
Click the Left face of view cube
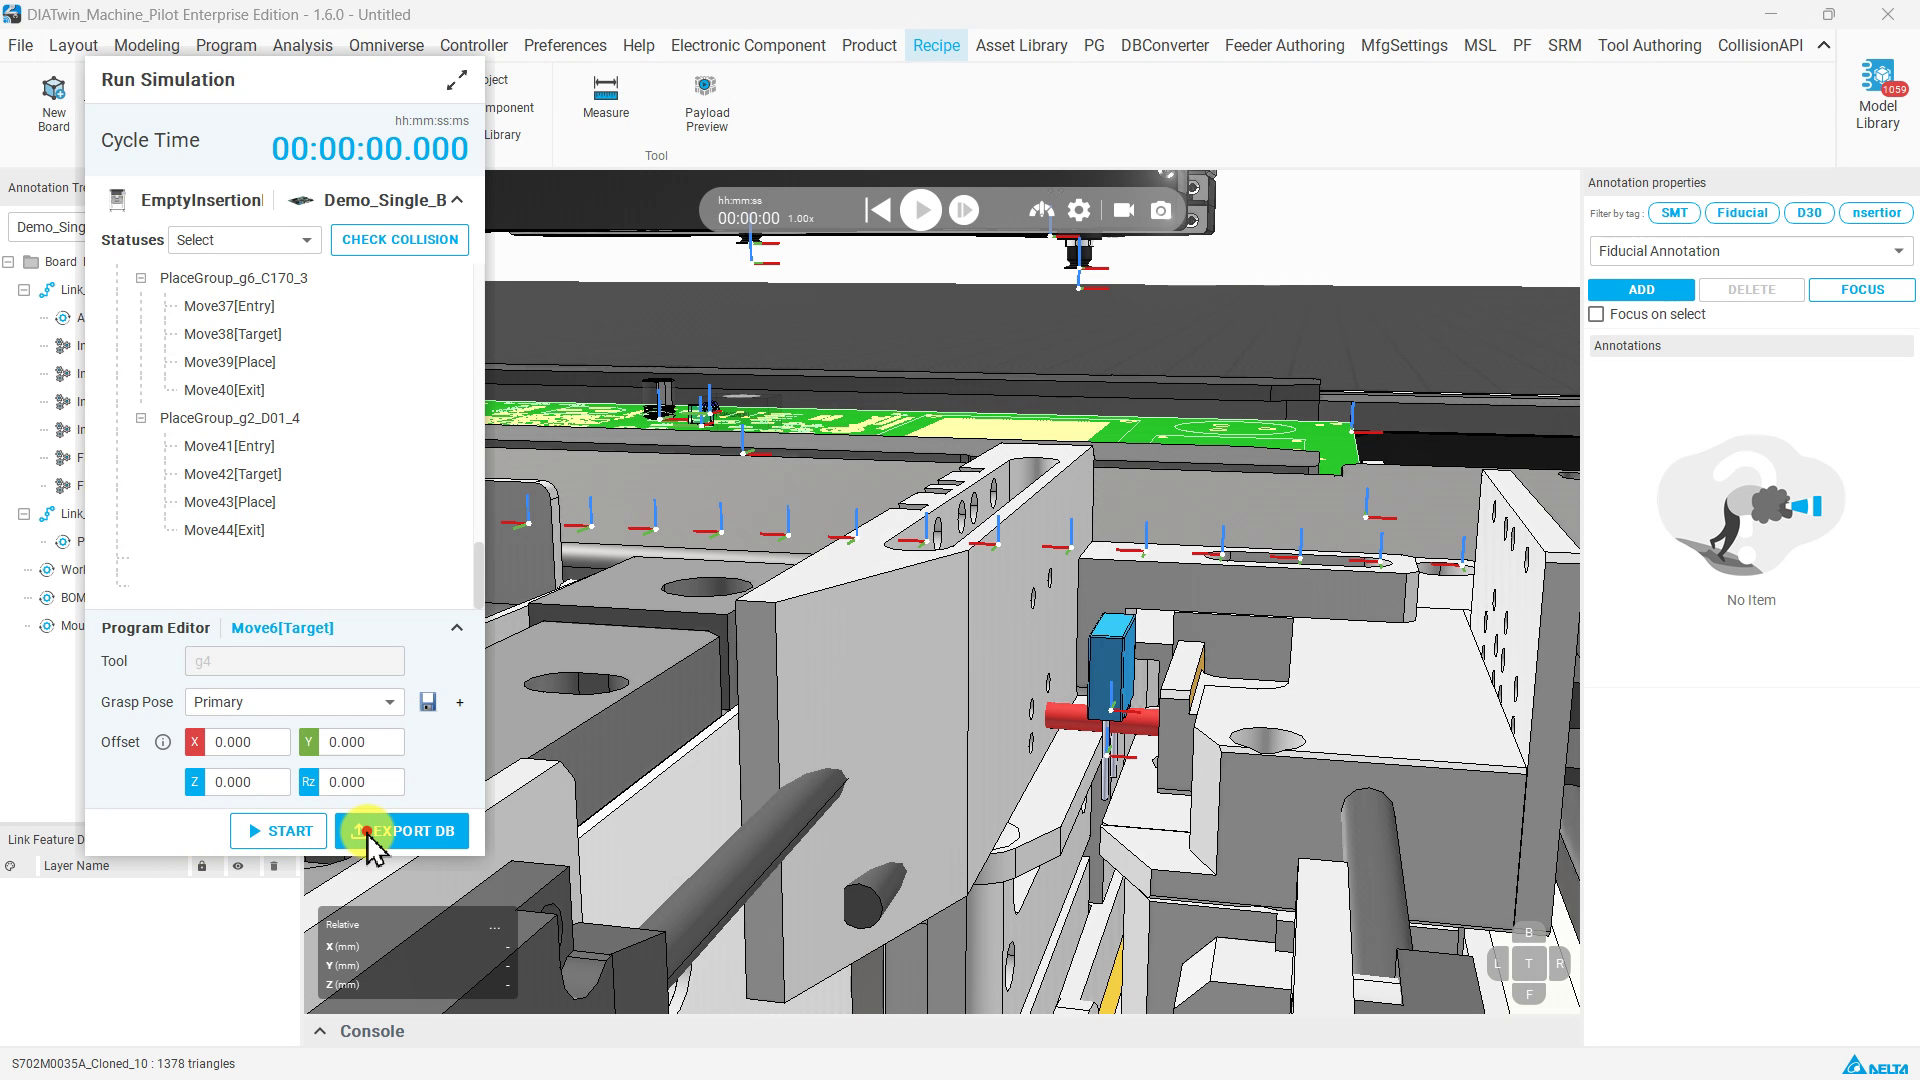point(1498,964)
